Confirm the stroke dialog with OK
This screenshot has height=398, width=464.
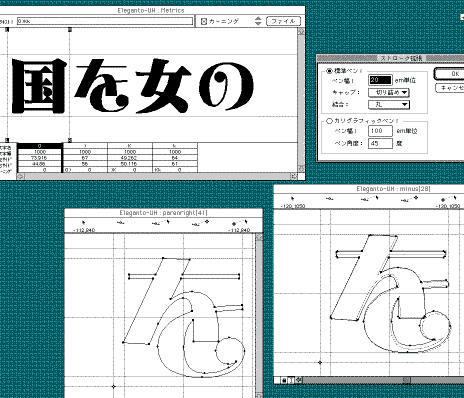click(x=450, y=74)
